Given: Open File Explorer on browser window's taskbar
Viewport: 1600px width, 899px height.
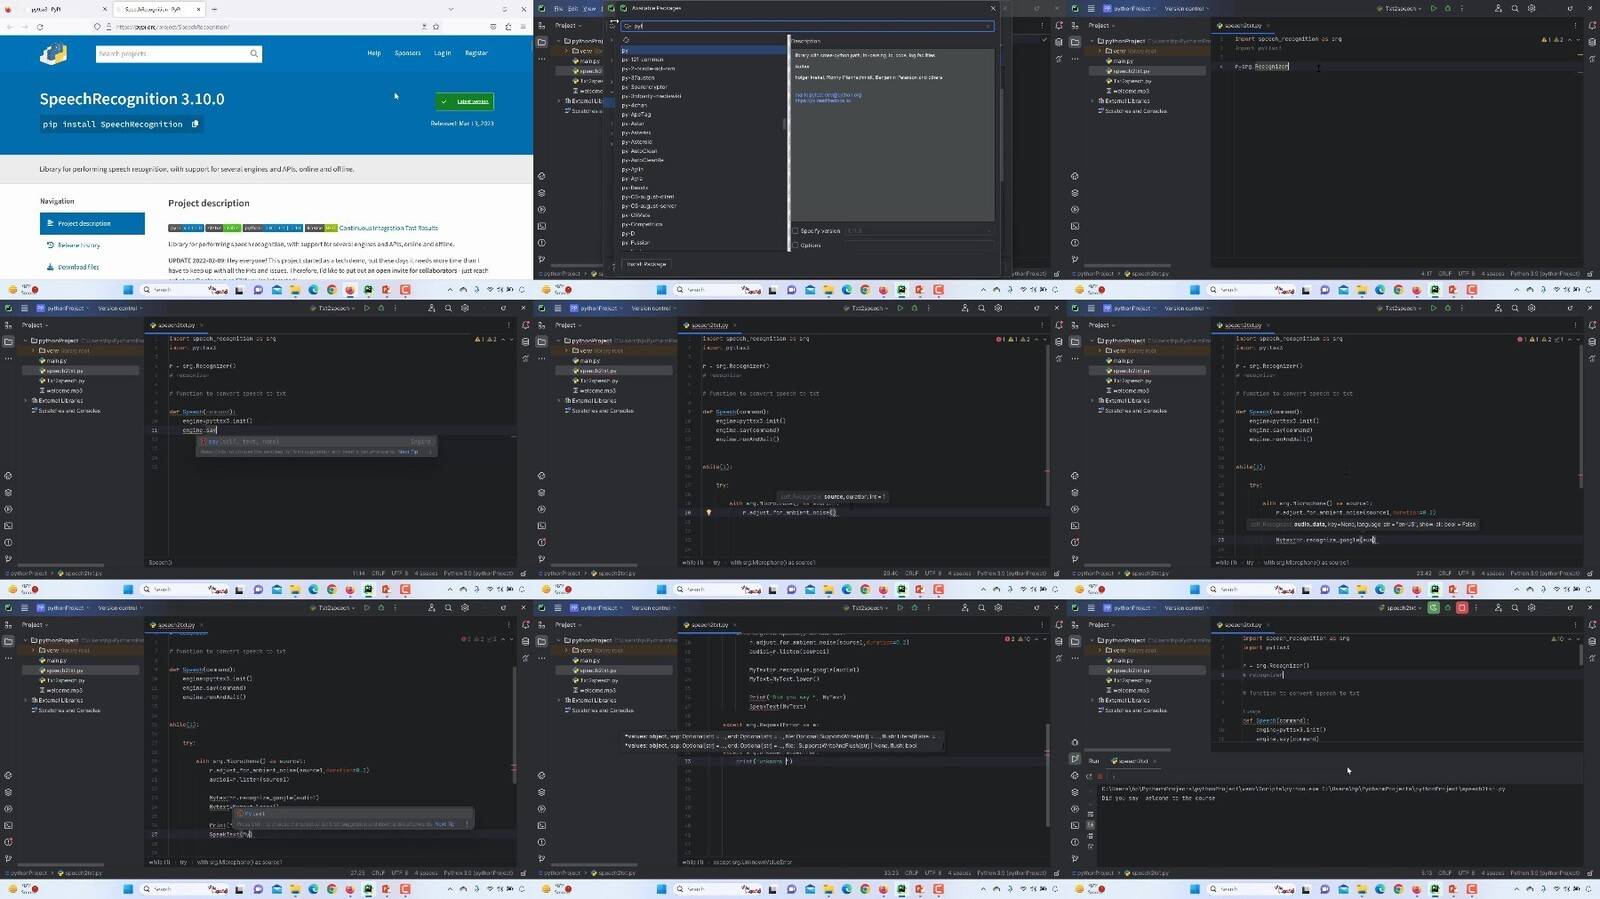Looking at the screenshot, I should [295, 290].
